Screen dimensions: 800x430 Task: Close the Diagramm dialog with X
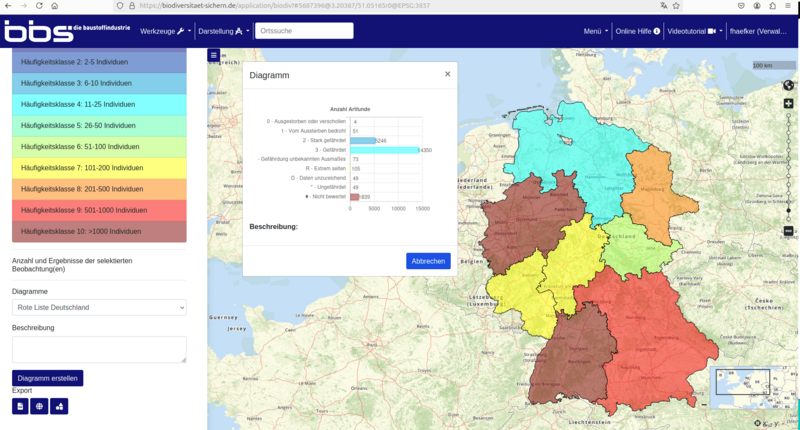point(447,74)
